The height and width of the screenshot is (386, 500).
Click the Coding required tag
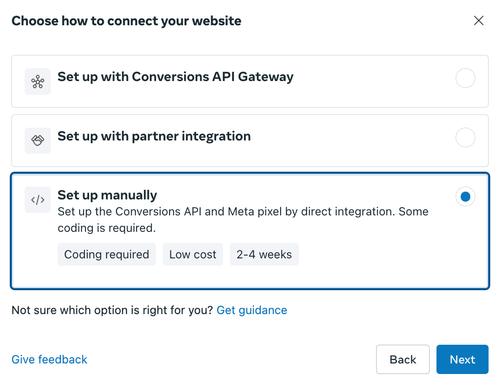coord(107,254)
